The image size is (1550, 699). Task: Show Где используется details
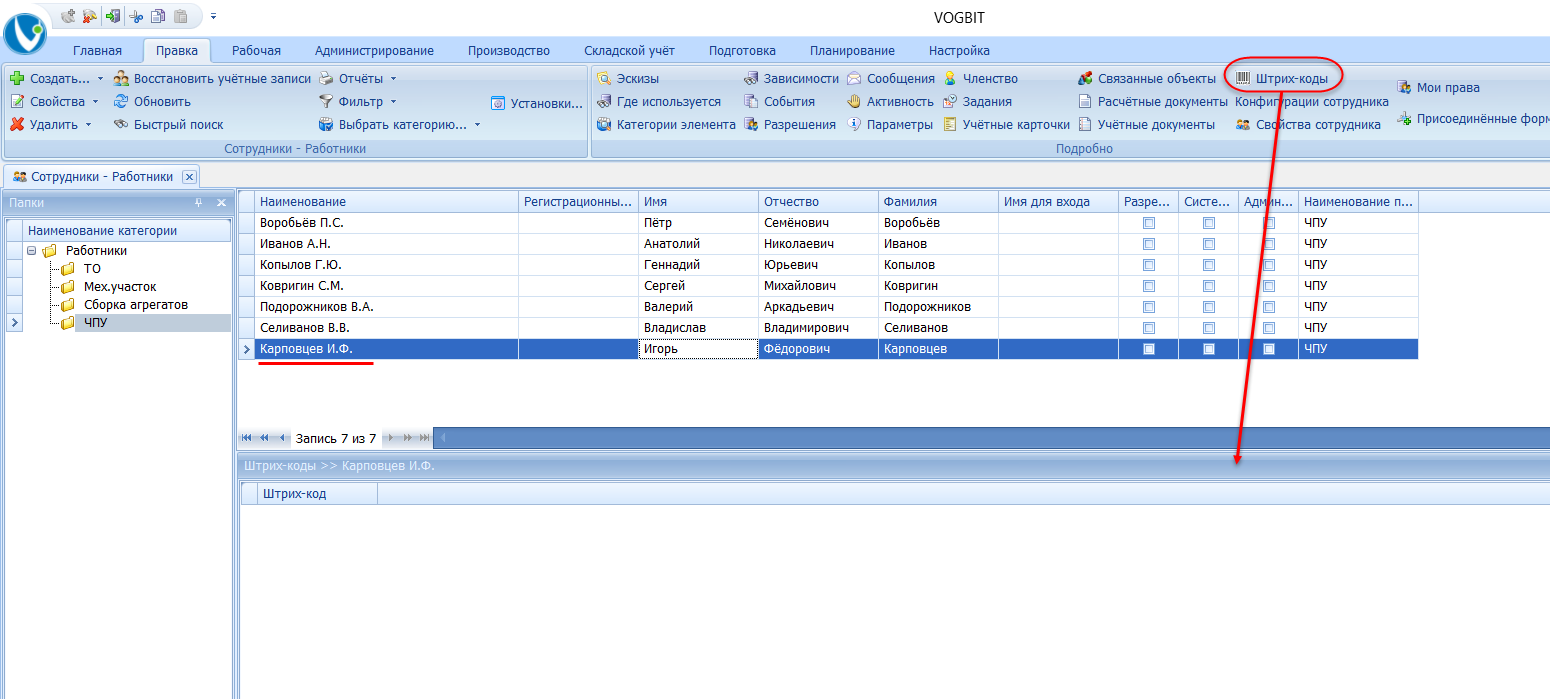tap(659, 101)
